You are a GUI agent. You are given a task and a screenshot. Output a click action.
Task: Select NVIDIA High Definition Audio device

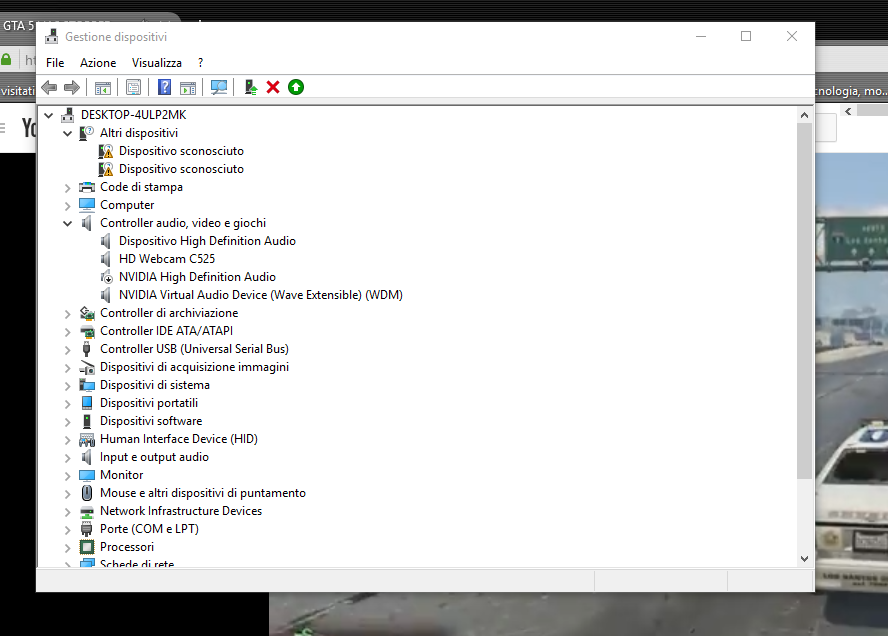[x=197, y=278]
